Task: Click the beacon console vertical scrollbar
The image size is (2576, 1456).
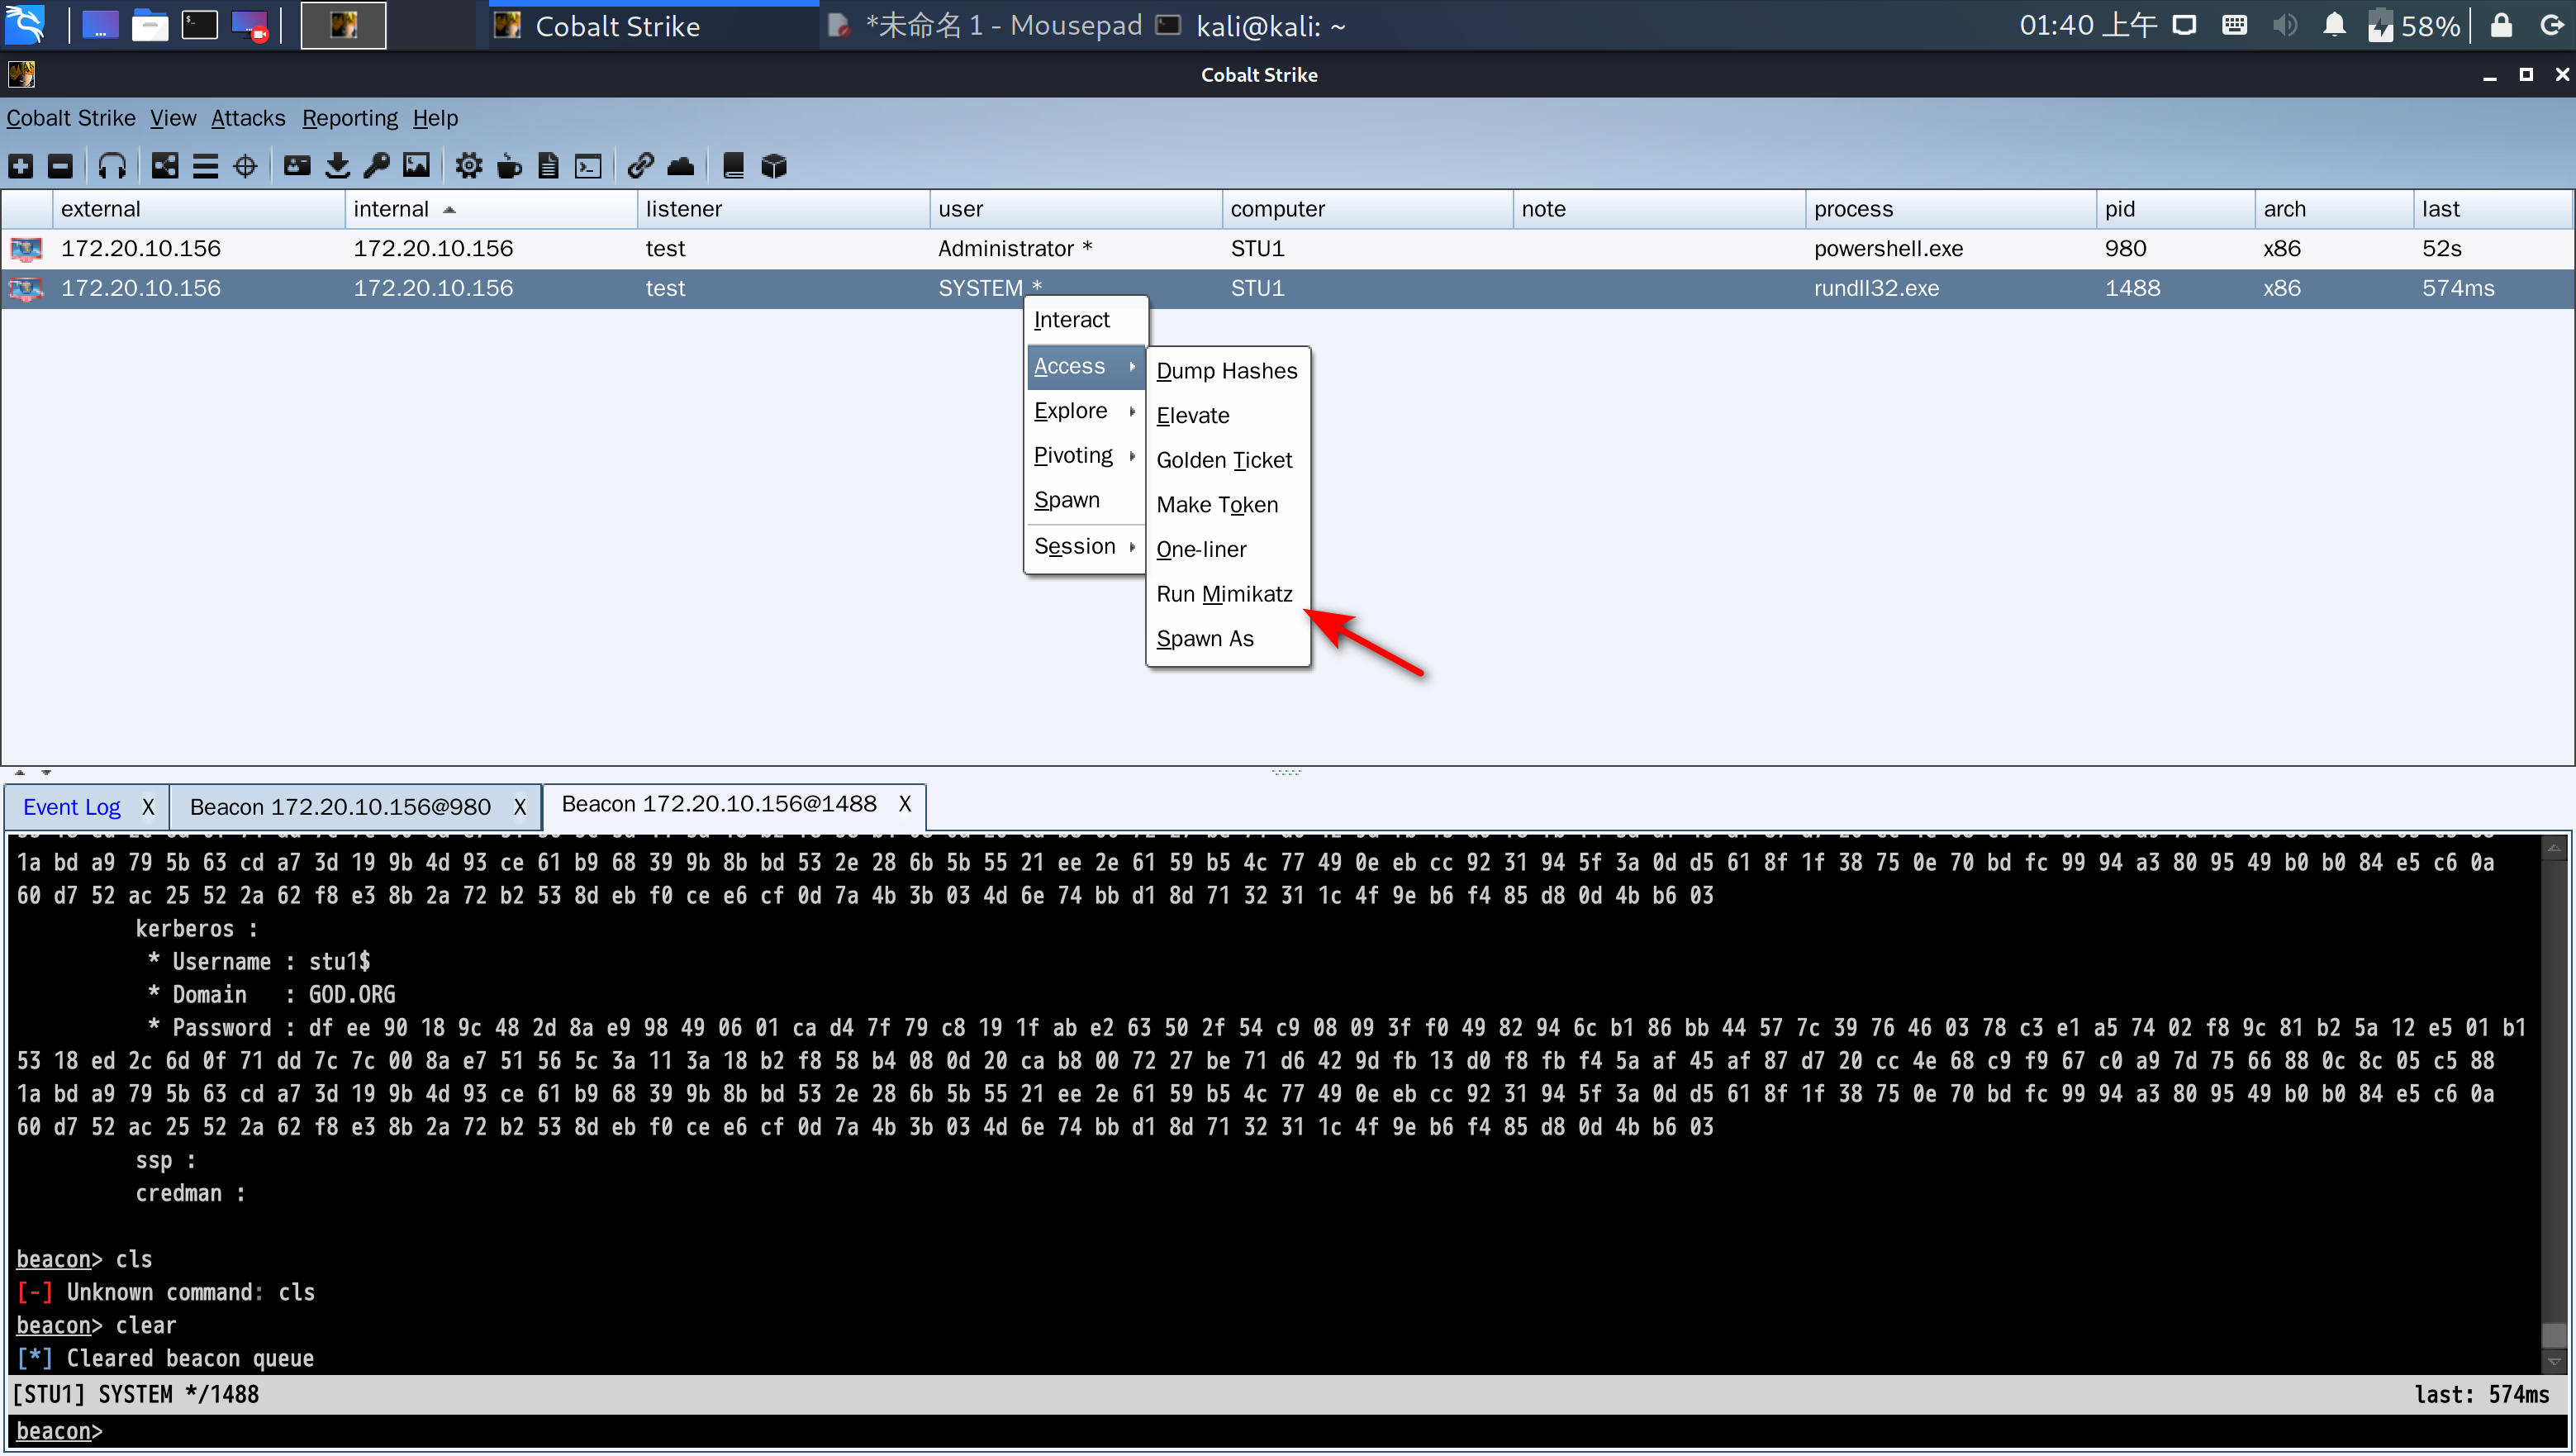Action: pyautogui.click(x=2555, y=1100)
